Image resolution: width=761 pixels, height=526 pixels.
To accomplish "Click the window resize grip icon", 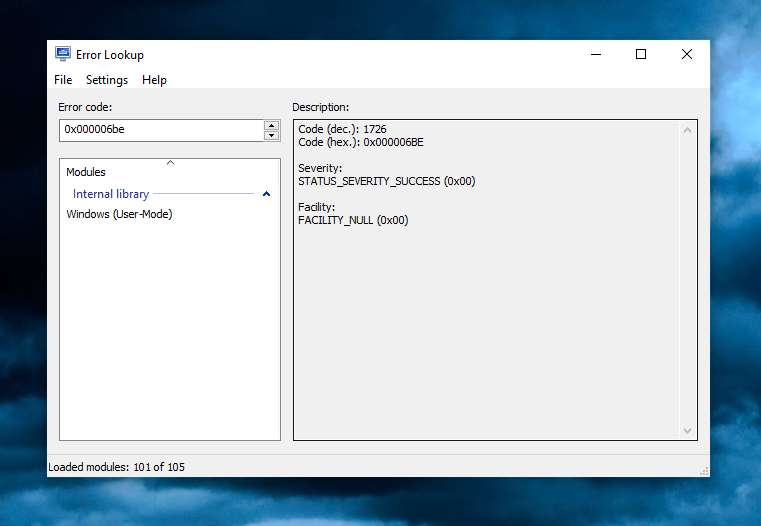I will pyautogui.click(x=704, y=471).
